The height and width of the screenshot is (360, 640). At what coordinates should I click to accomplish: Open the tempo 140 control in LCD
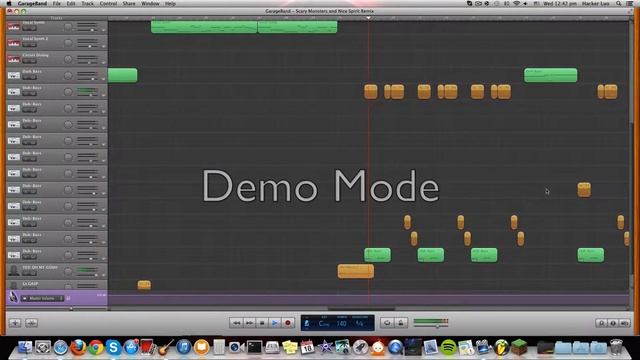click(x=341, y=324)
